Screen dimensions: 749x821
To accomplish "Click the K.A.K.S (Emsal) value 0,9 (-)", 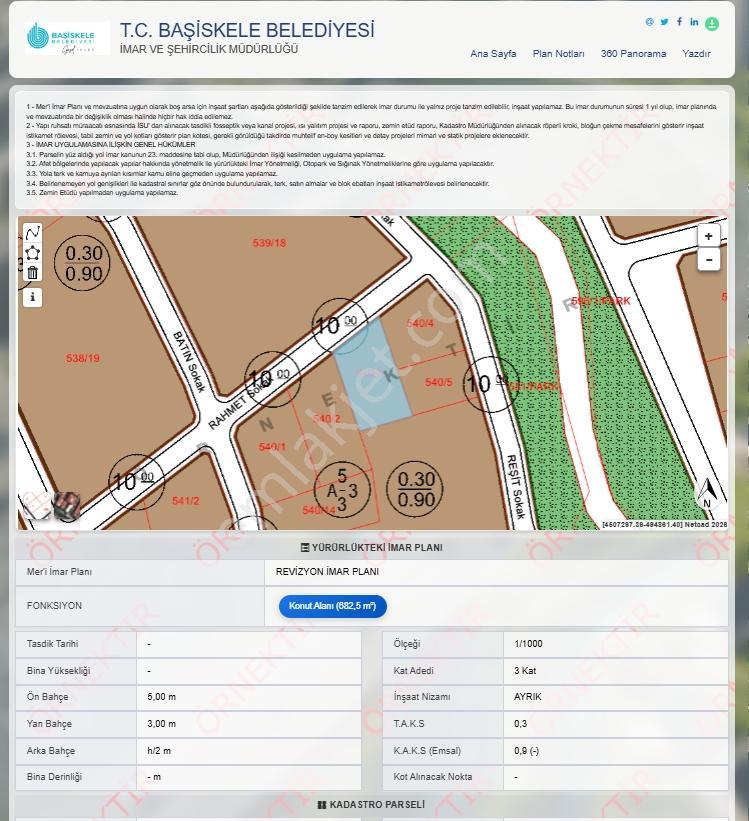I will (526, 750).
